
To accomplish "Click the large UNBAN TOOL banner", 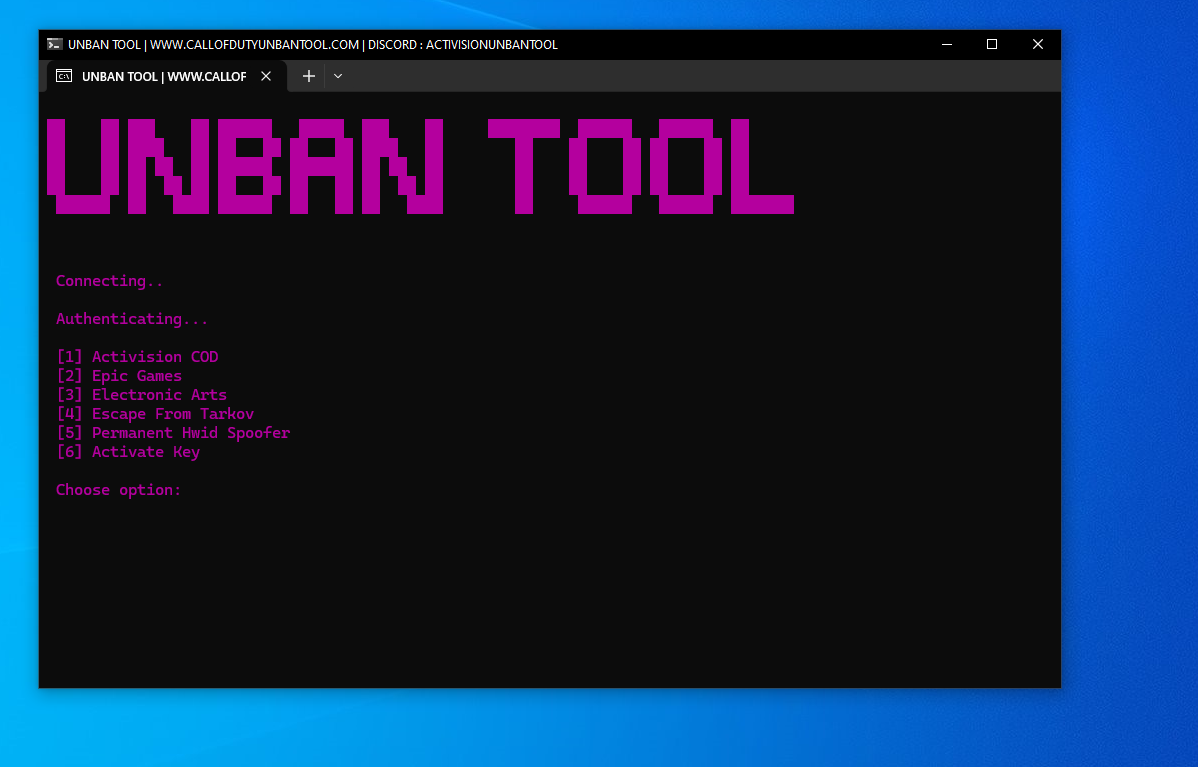I will click(x=421, y=167).
